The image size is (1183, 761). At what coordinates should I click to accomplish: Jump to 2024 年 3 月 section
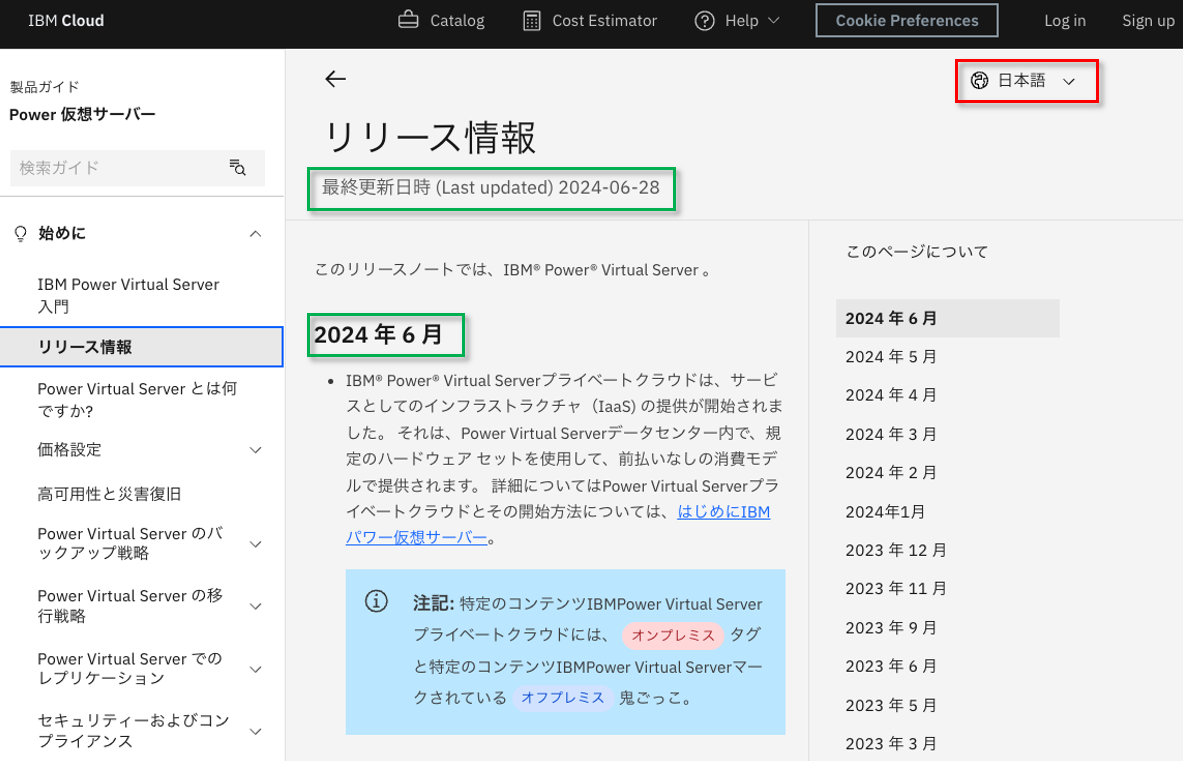[x=891, y=434]
